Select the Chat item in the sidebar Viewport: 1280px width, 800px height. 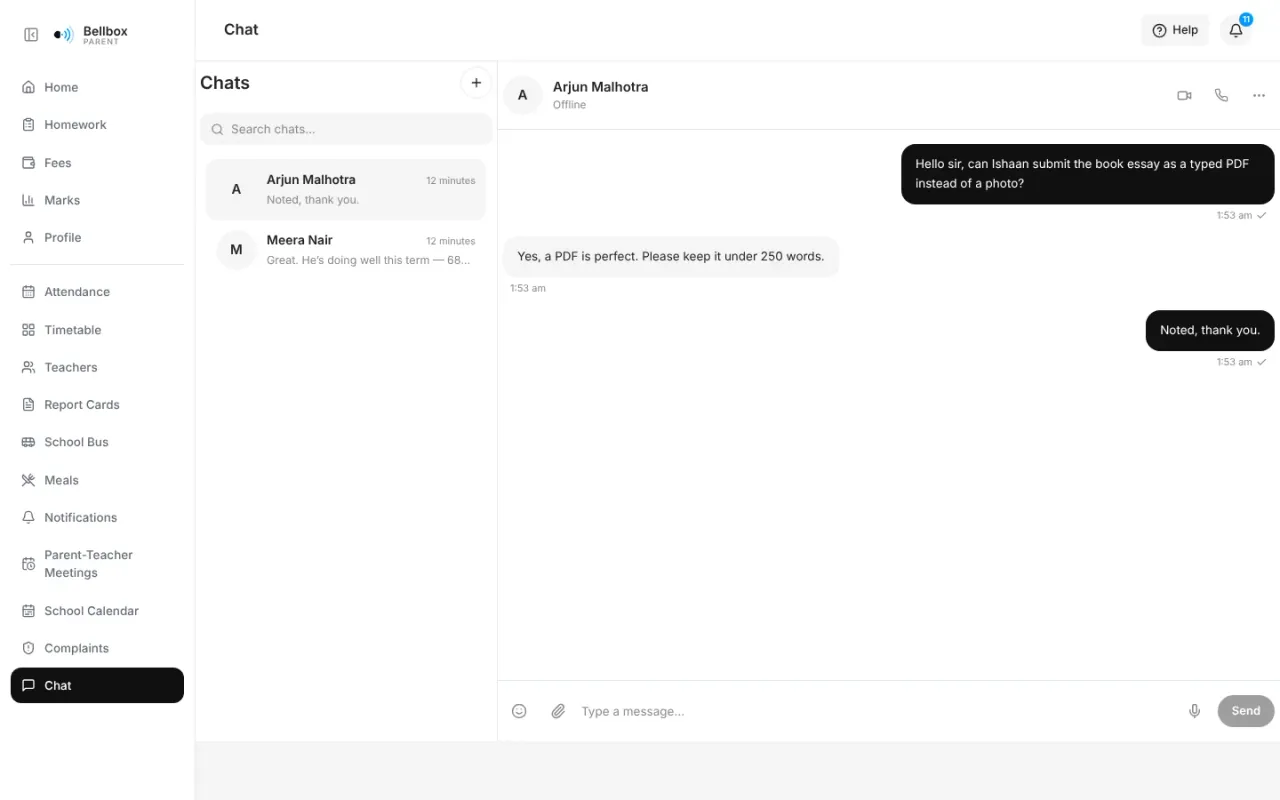97,686
